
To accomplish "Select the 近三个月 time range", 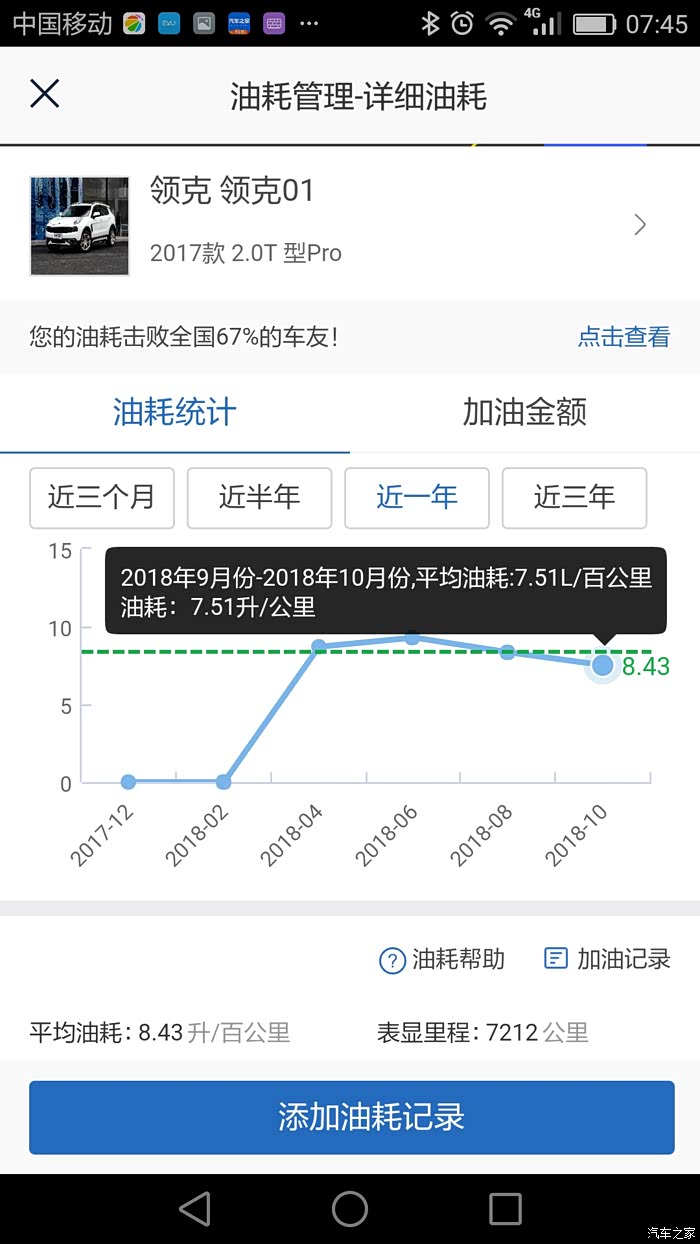I will [102, 497].
